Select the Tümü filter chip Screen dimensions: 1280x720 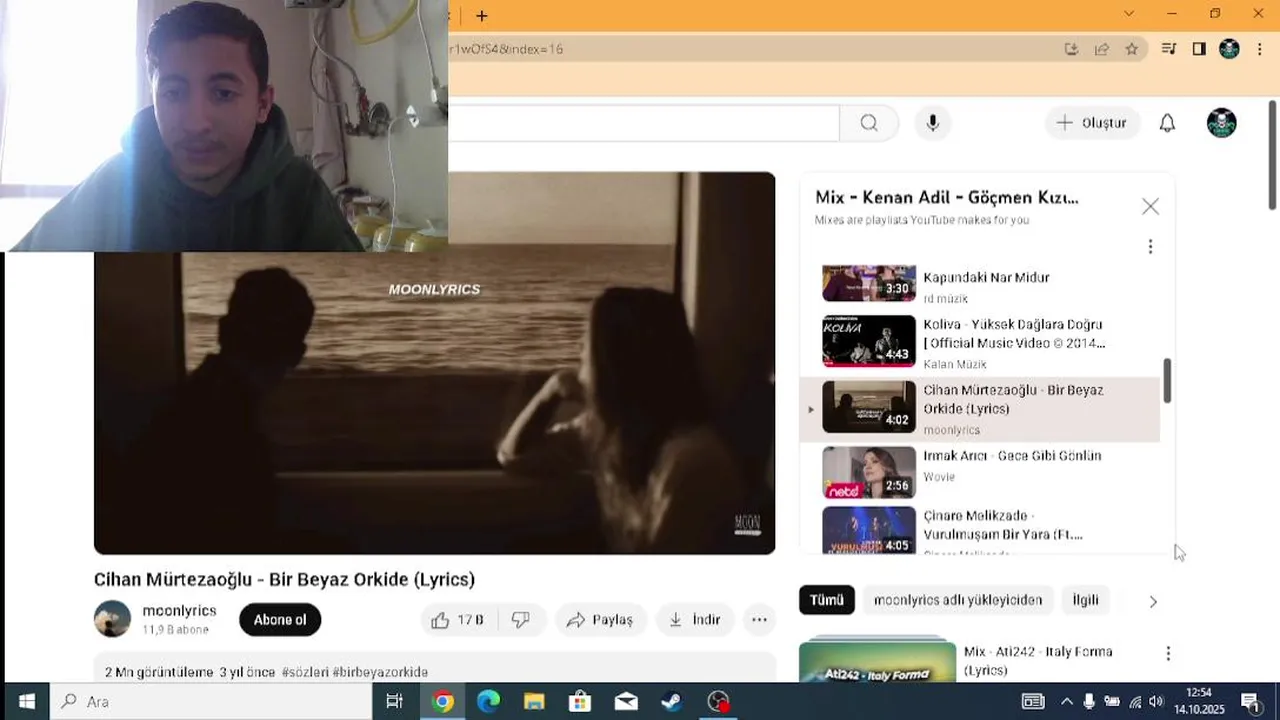[827, 600]
